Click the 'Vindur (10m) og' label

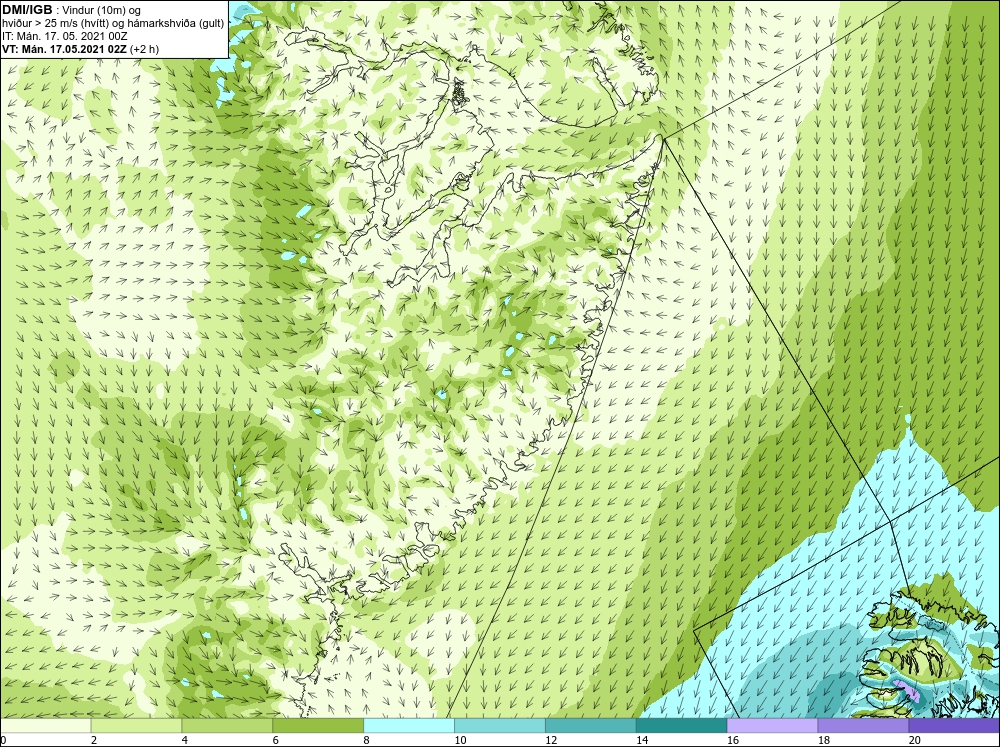coord(102,11)
